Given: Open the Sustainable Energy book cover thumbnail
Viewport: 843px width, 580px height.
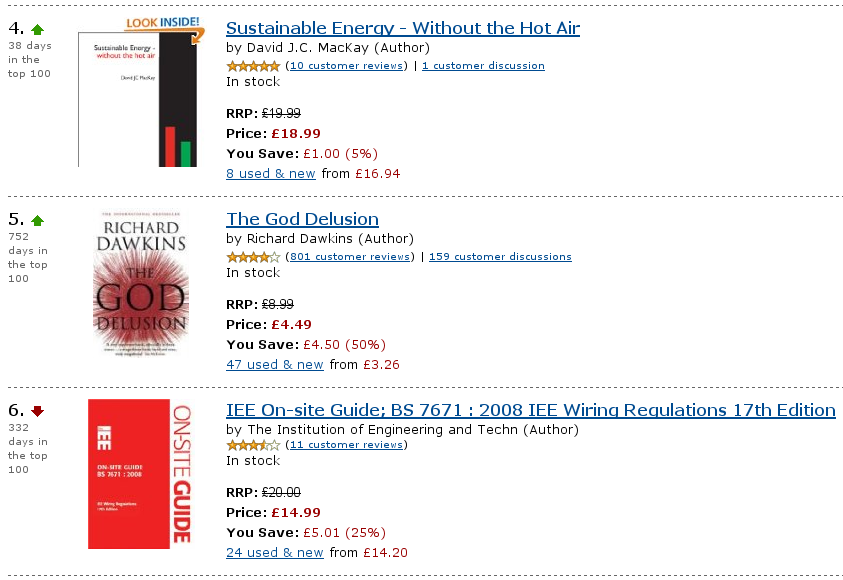Looking at the screenshot, I should point(138,99).
